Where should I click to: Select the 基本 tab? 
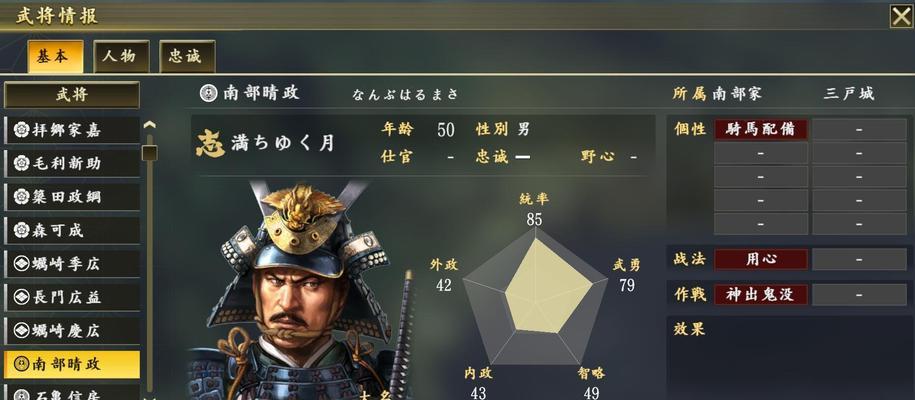(x=55, y=56)
